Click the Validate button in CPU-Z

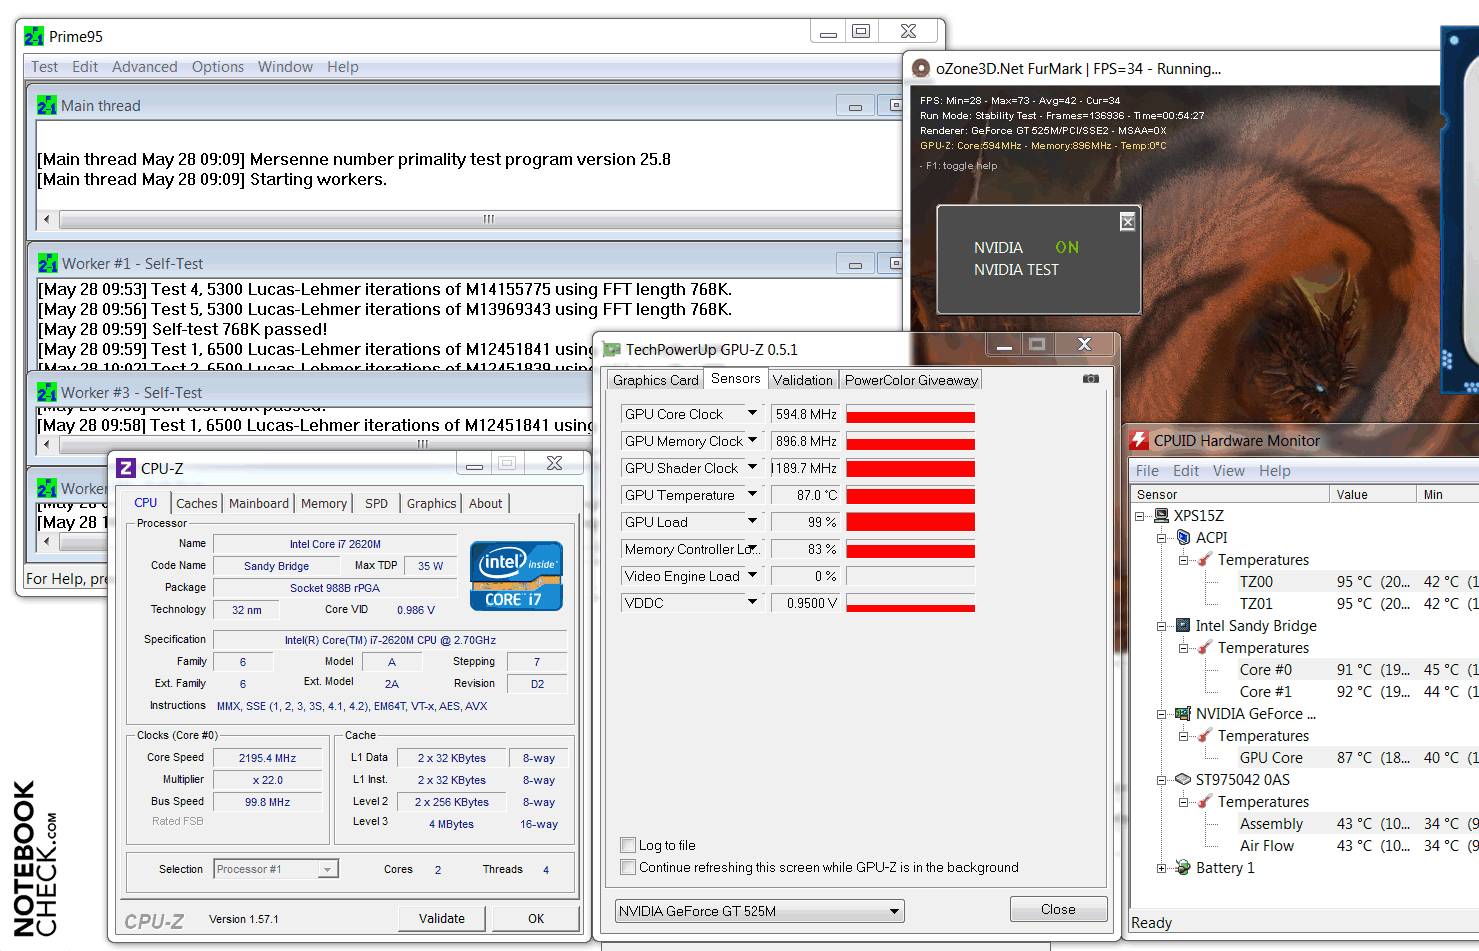(442, 918)
